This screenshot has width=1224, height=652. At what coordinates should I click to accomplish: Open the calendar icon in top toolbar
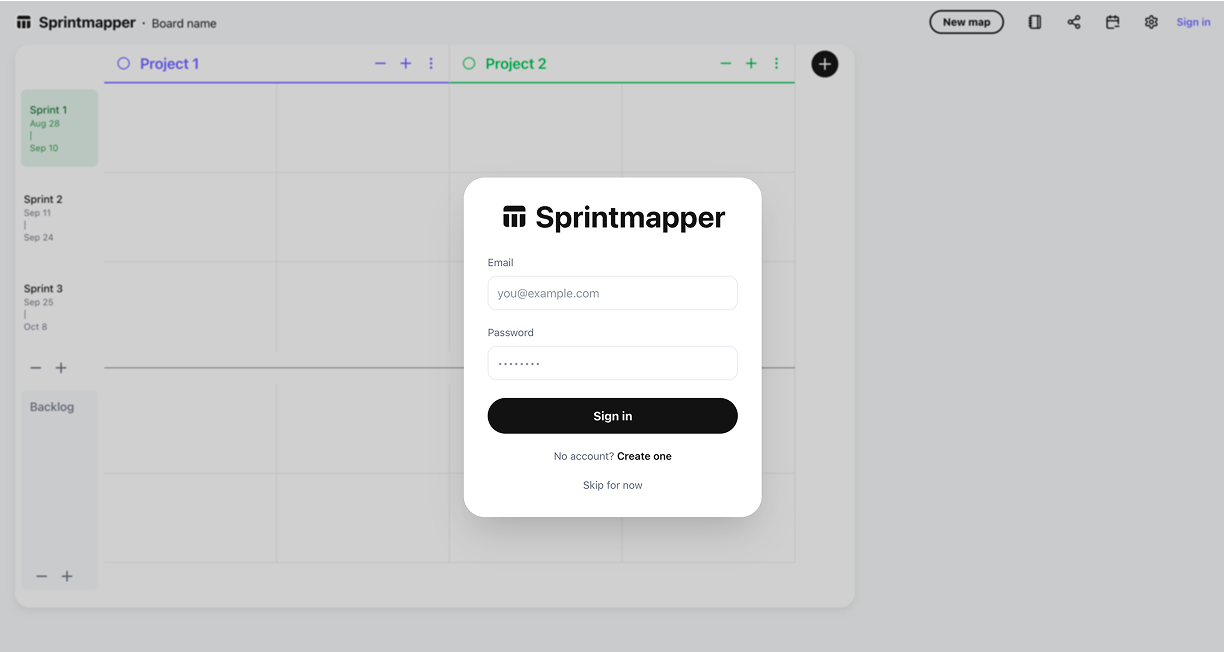click(1112, 22)
